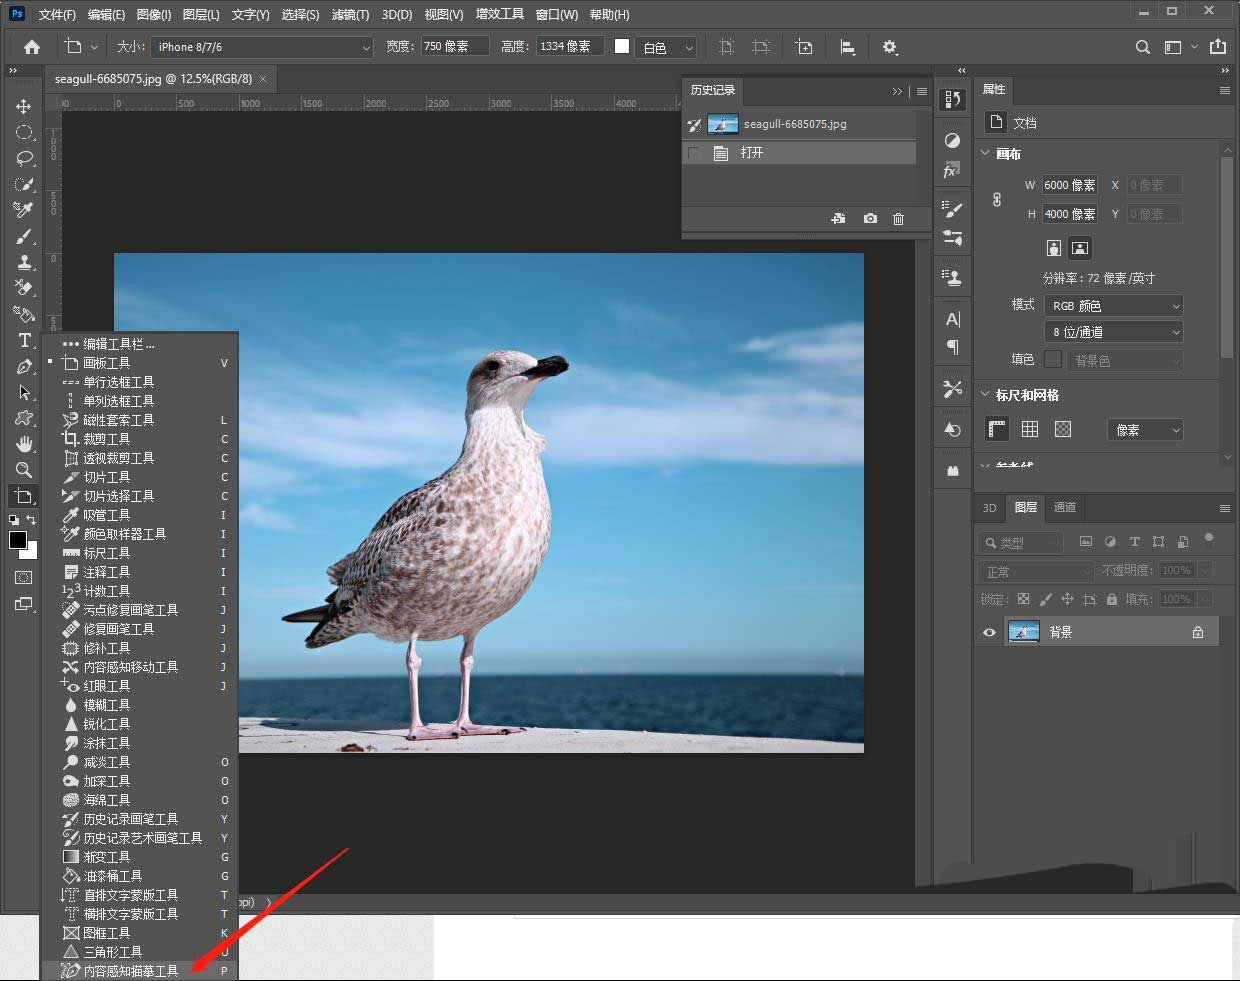Collapse the 标尺和网格 section
This screenshot has width=1240, height=981.
point(985,395)
